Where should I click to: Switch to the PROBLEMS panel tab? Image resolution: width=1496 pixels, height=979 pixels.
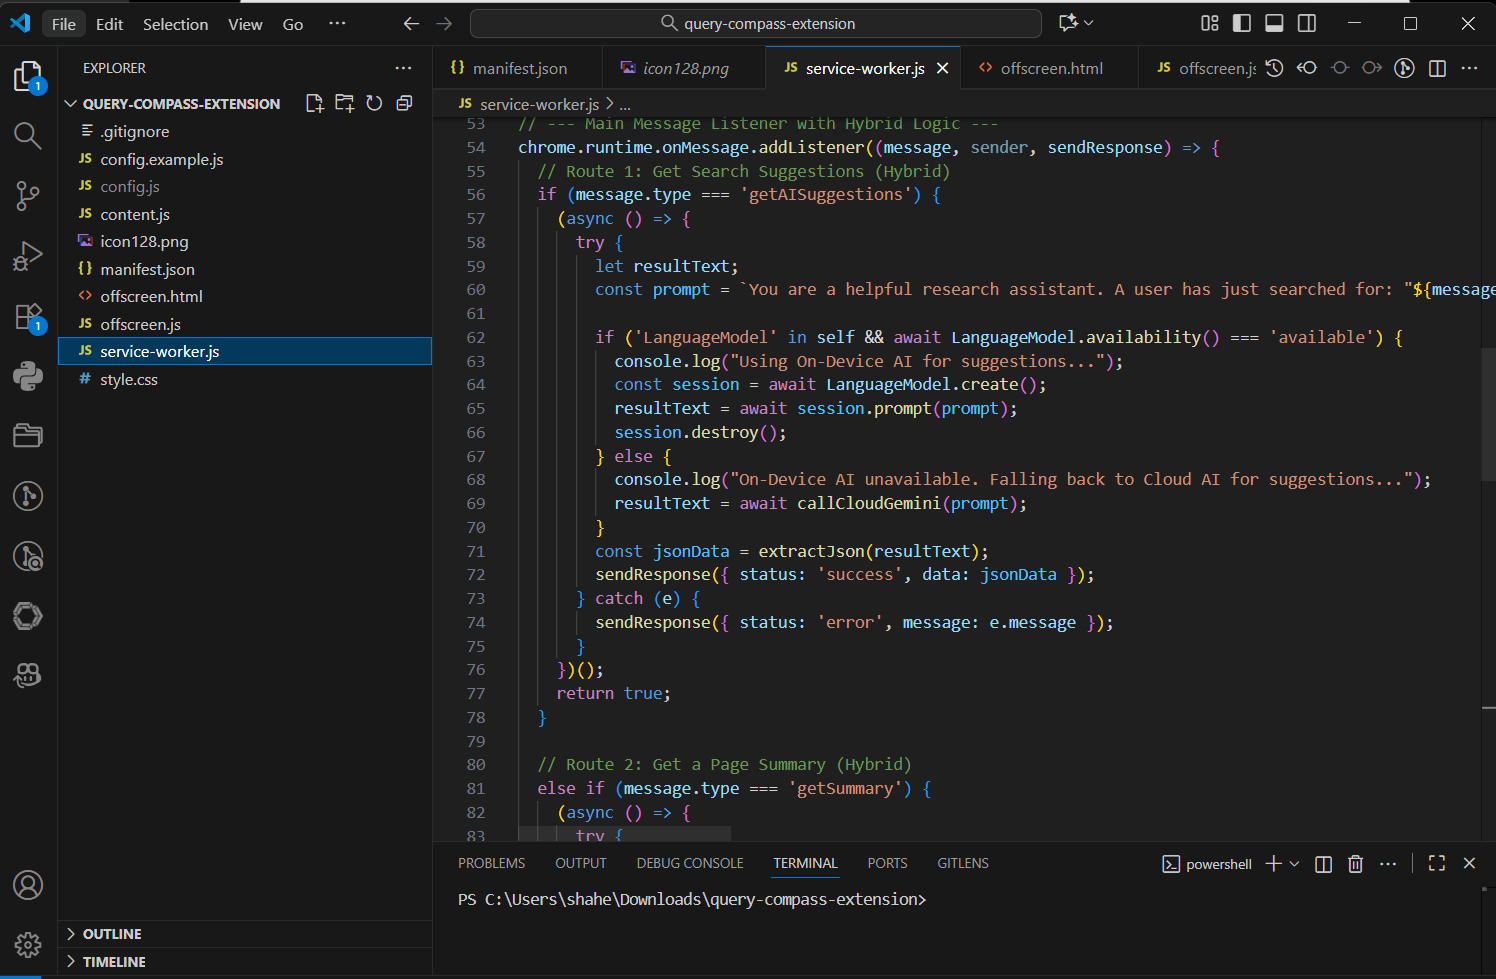click(x=491, y=863)
